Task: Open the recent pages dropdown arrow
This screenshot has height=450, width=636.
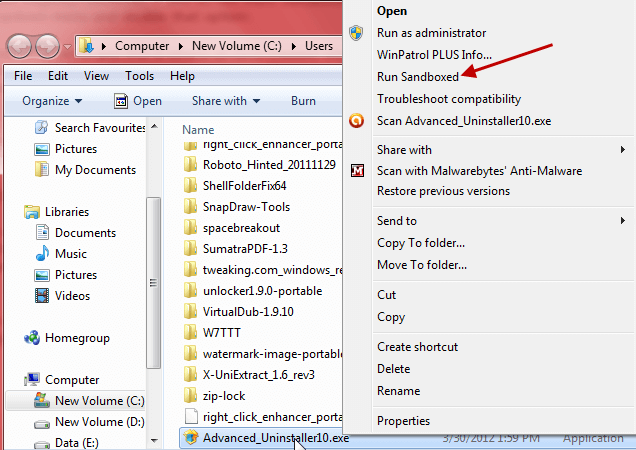Action: (67, 47)
